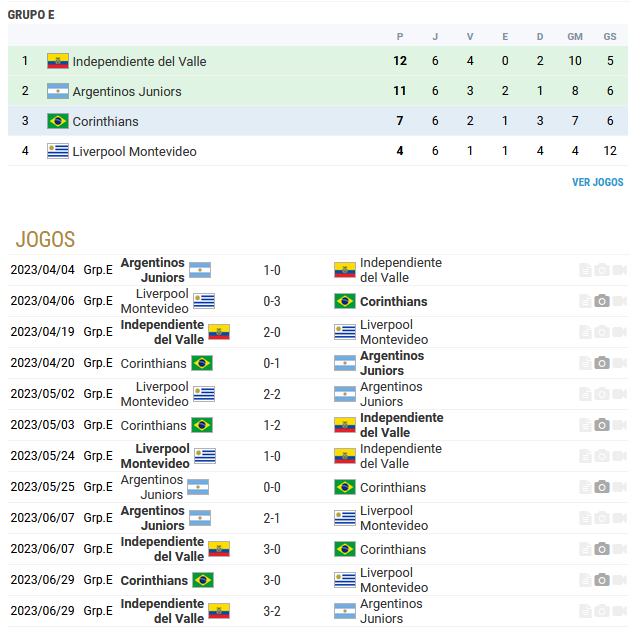Viewport: 630px width, 631px height.
Task: Click video icon for the 3-2 match
Action: coord(619,611)
